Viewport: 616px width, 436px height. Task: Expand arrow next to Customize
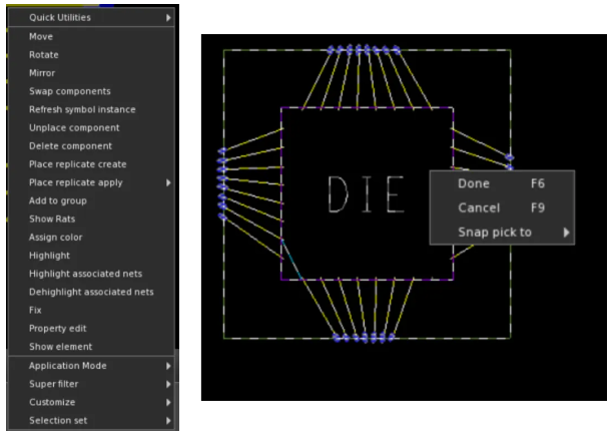click(168, 402)
